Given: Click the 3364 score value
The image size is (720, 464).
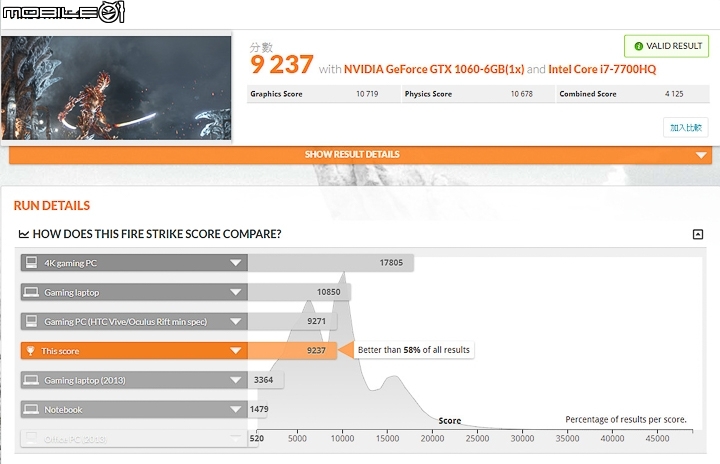Looking at the screenshot, I should 263,380.
